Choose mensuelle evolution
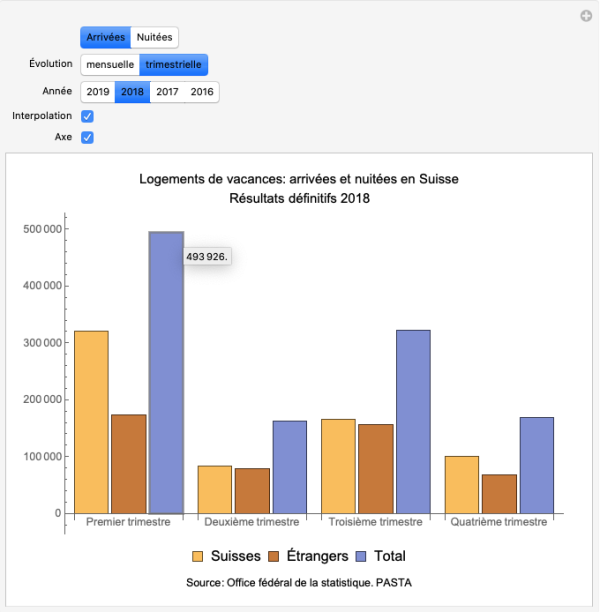This screenshot has width=600, height=612. pyautogui.click(x=110, y=64)
